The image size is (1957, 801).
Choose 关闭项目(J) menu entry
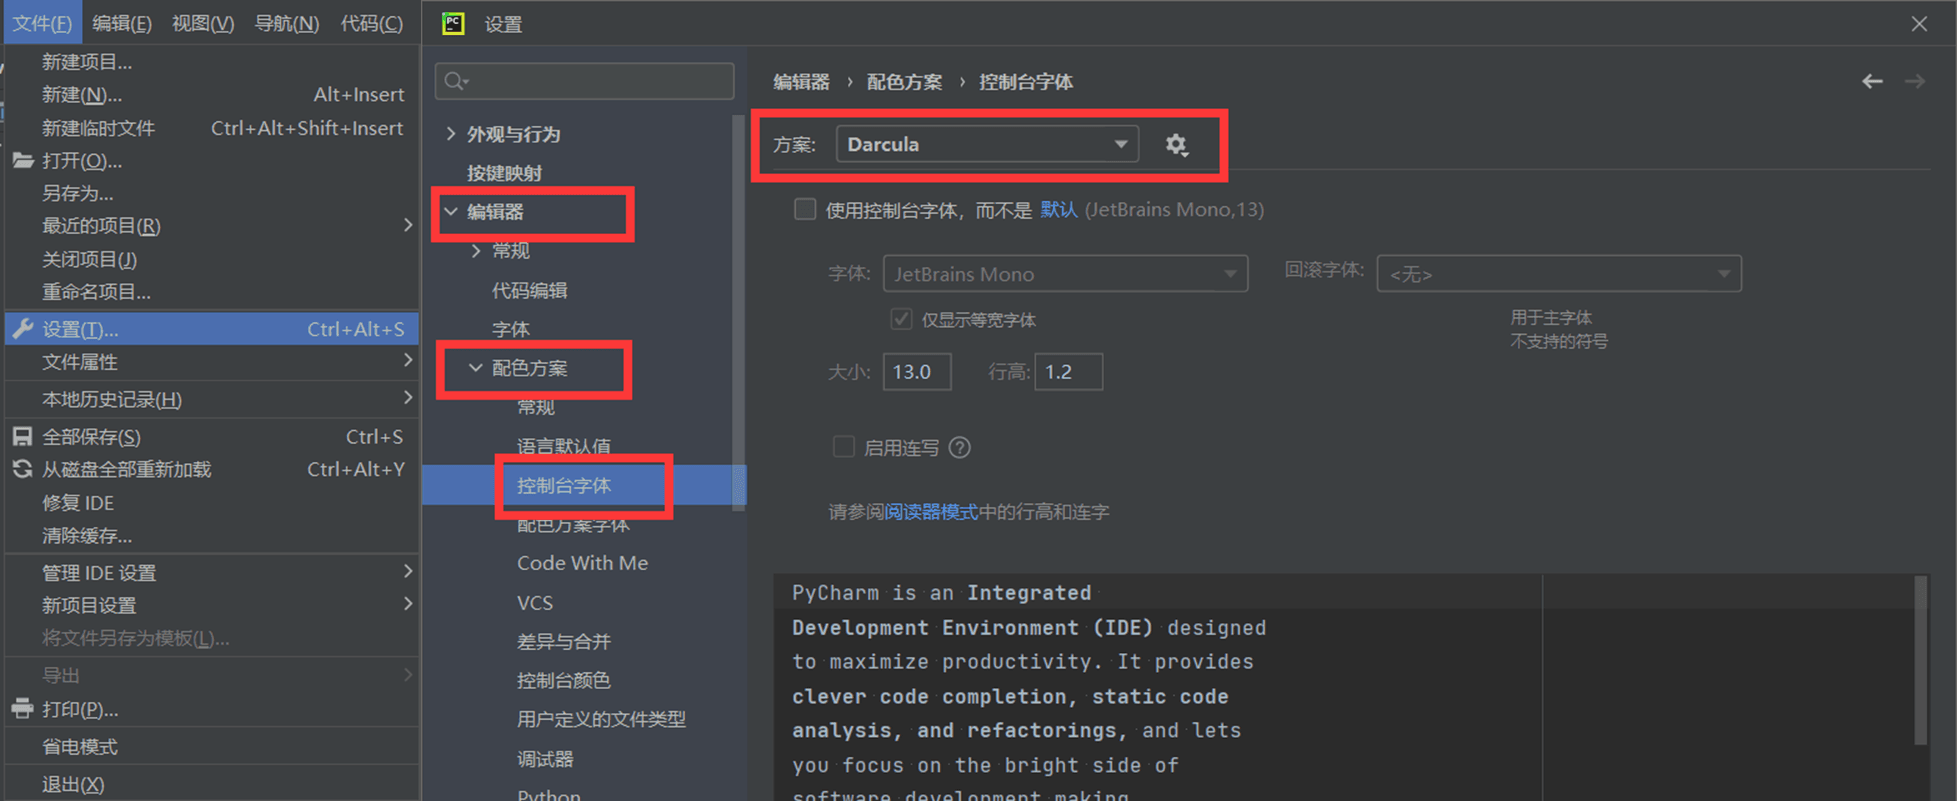[212, 259]
